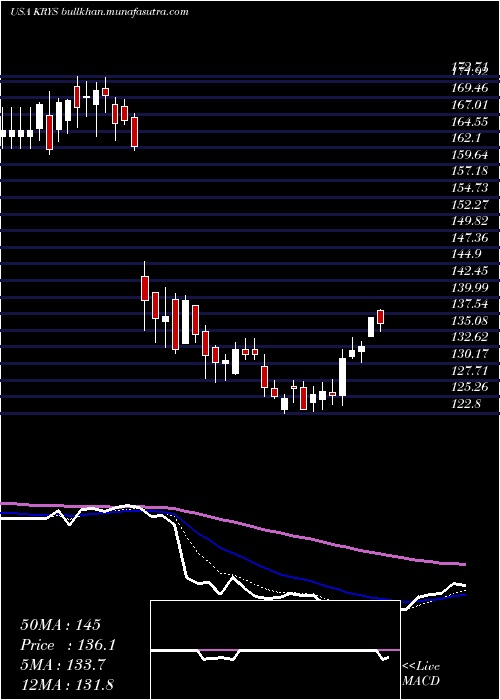This screenshot has height=700, width=500.
Task: Select the 130.17 price label
Action: 470,354
